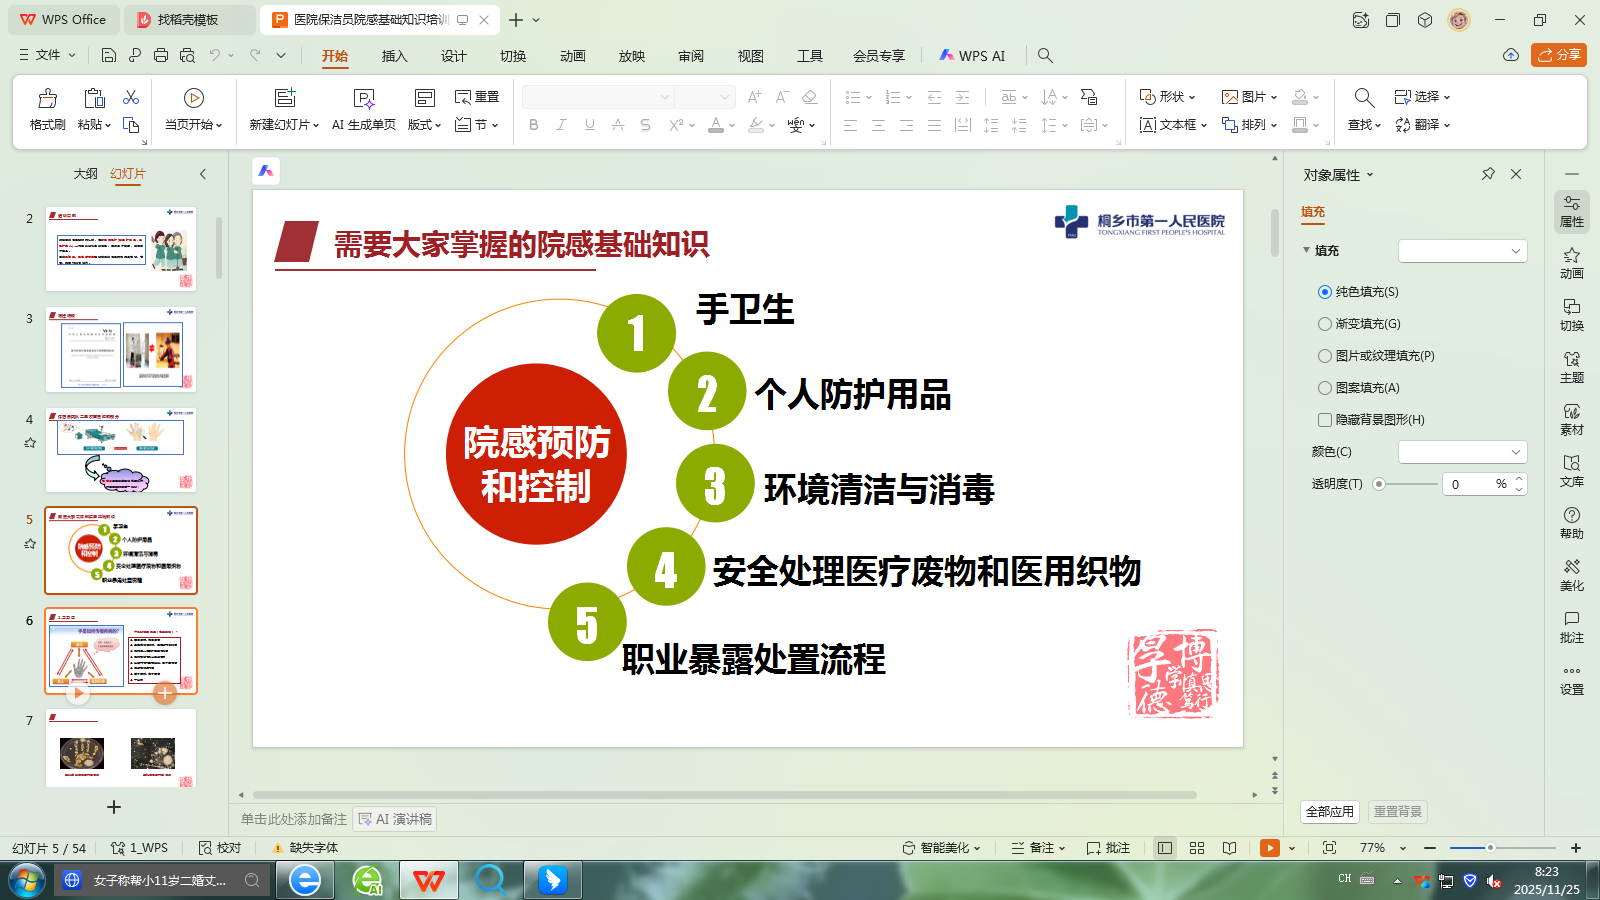Enable the 隐藏背景图形 checkbox
The image size is (1600, 900).
tap(1325, 420)
